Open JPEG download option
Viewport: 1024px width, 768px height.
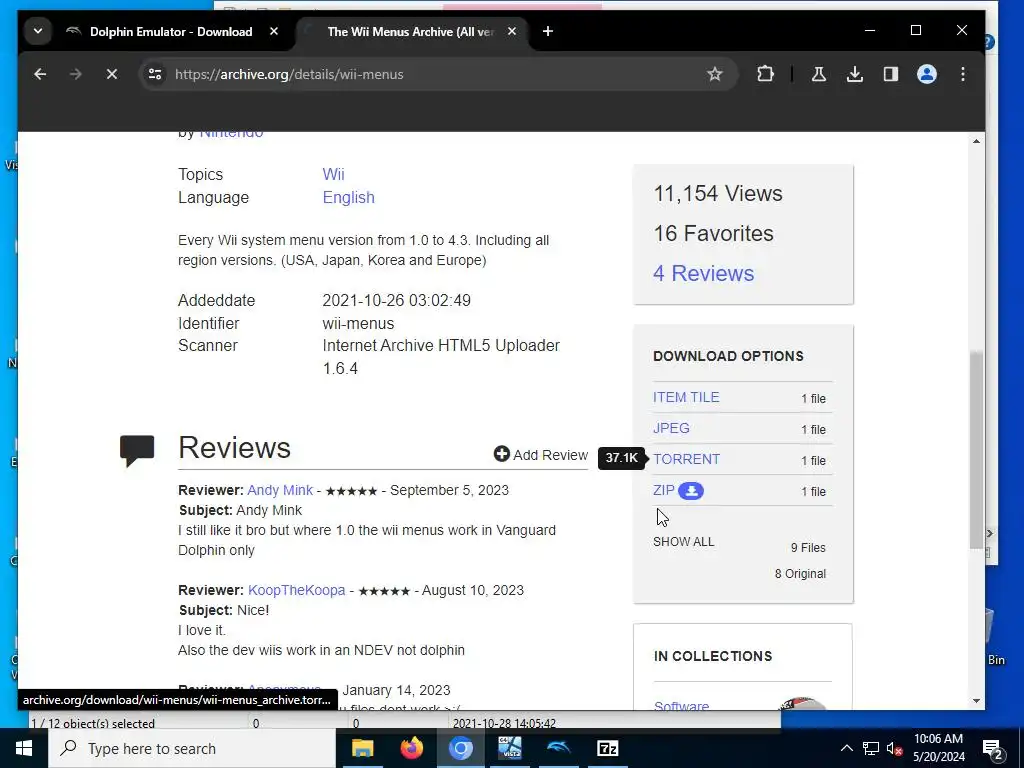point(671,428)
